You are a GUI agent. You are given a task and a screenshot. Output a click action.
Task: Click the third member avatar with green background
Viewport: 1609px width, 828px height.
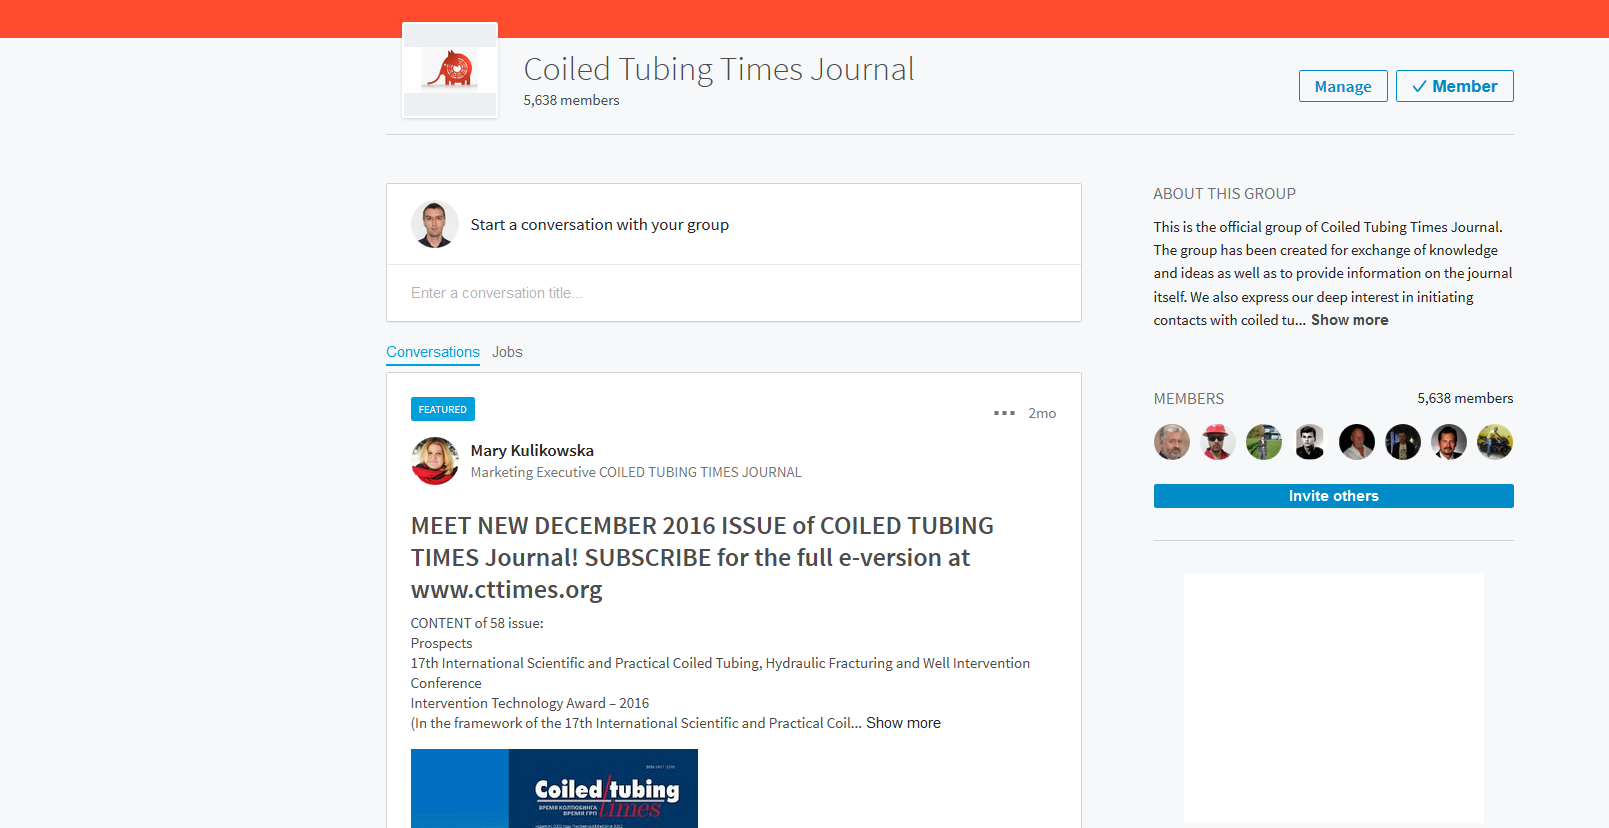click(1264, 442)
